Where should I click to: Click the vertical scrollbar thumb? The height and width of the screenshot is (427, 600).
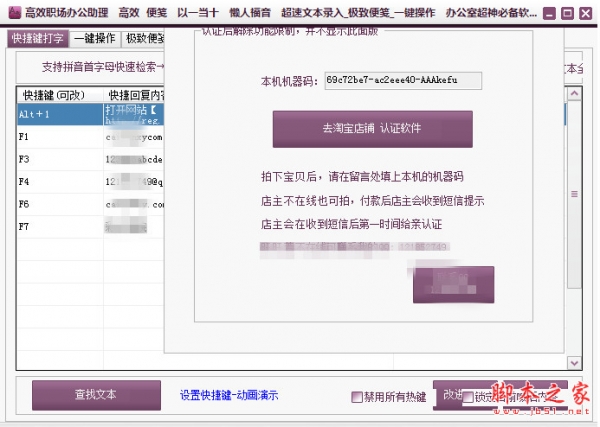point(574,194)
